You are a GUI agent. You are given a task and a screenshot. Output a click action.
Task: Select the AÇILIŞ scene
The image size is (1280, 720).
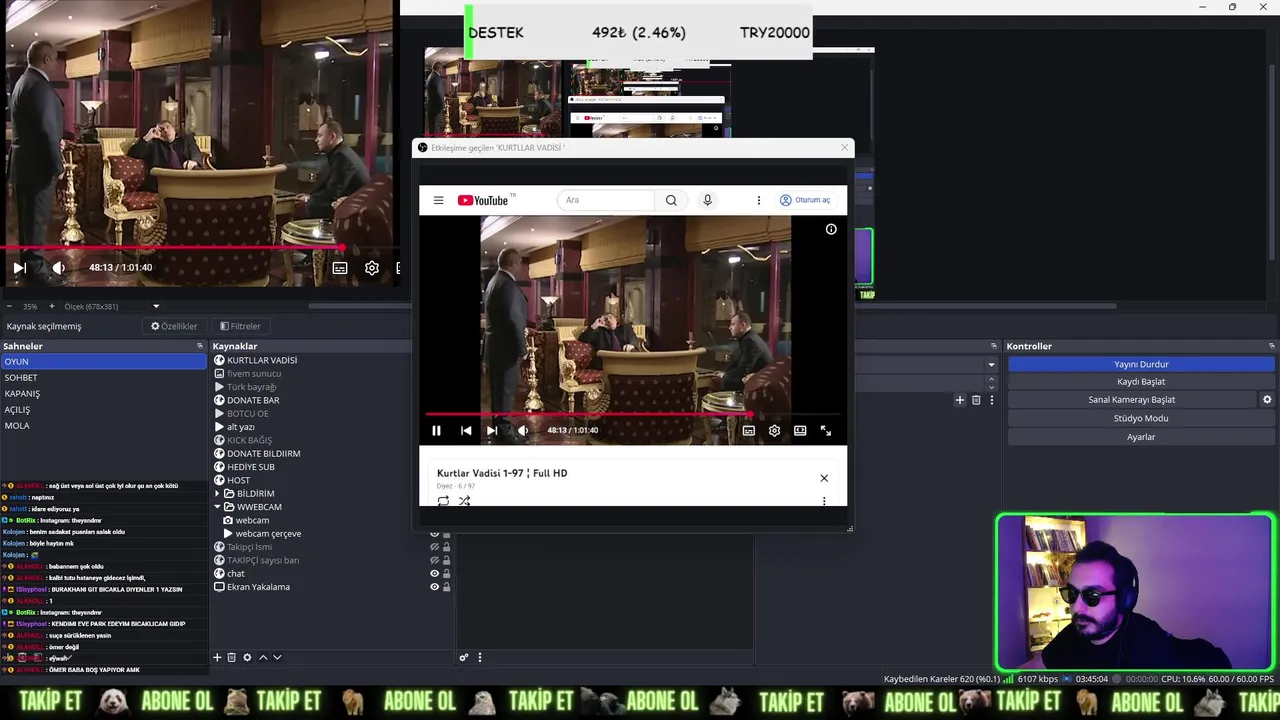[x=103, y=410]
